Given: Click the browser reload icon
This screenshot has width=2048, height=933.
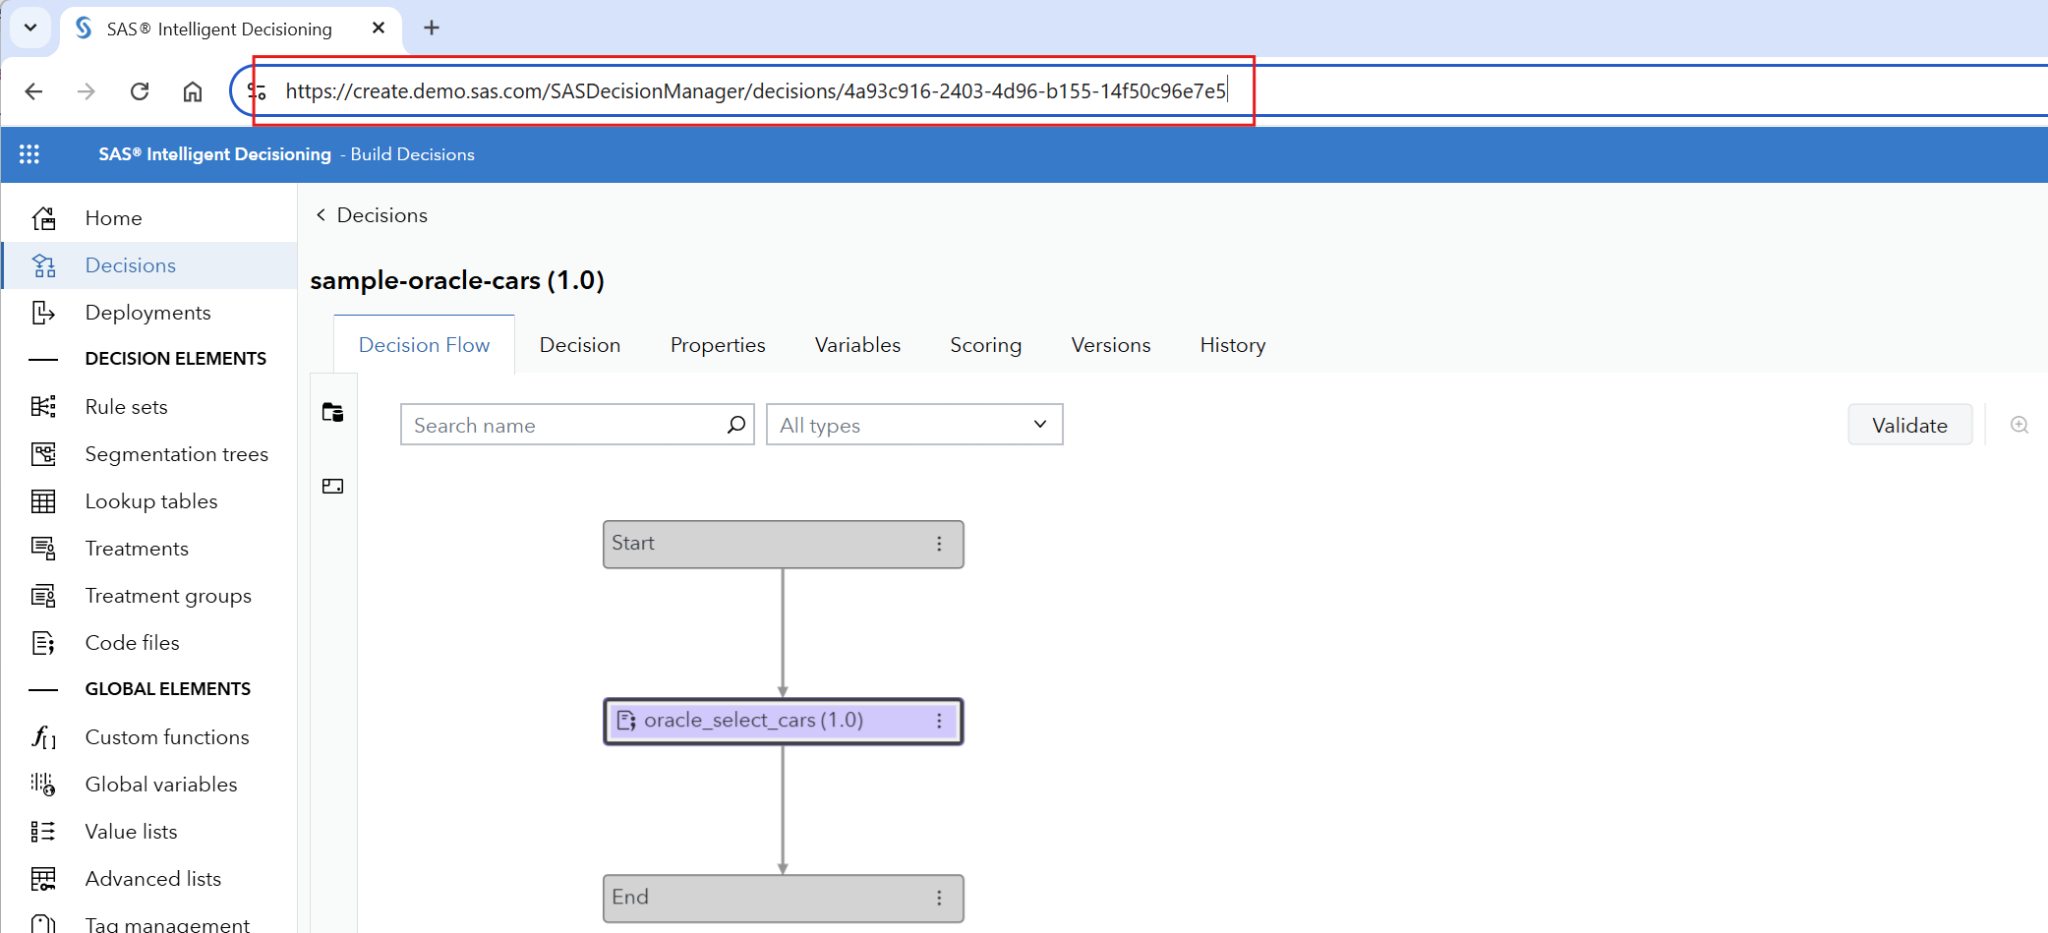Looking at the screenshot, I should (140, 92).
